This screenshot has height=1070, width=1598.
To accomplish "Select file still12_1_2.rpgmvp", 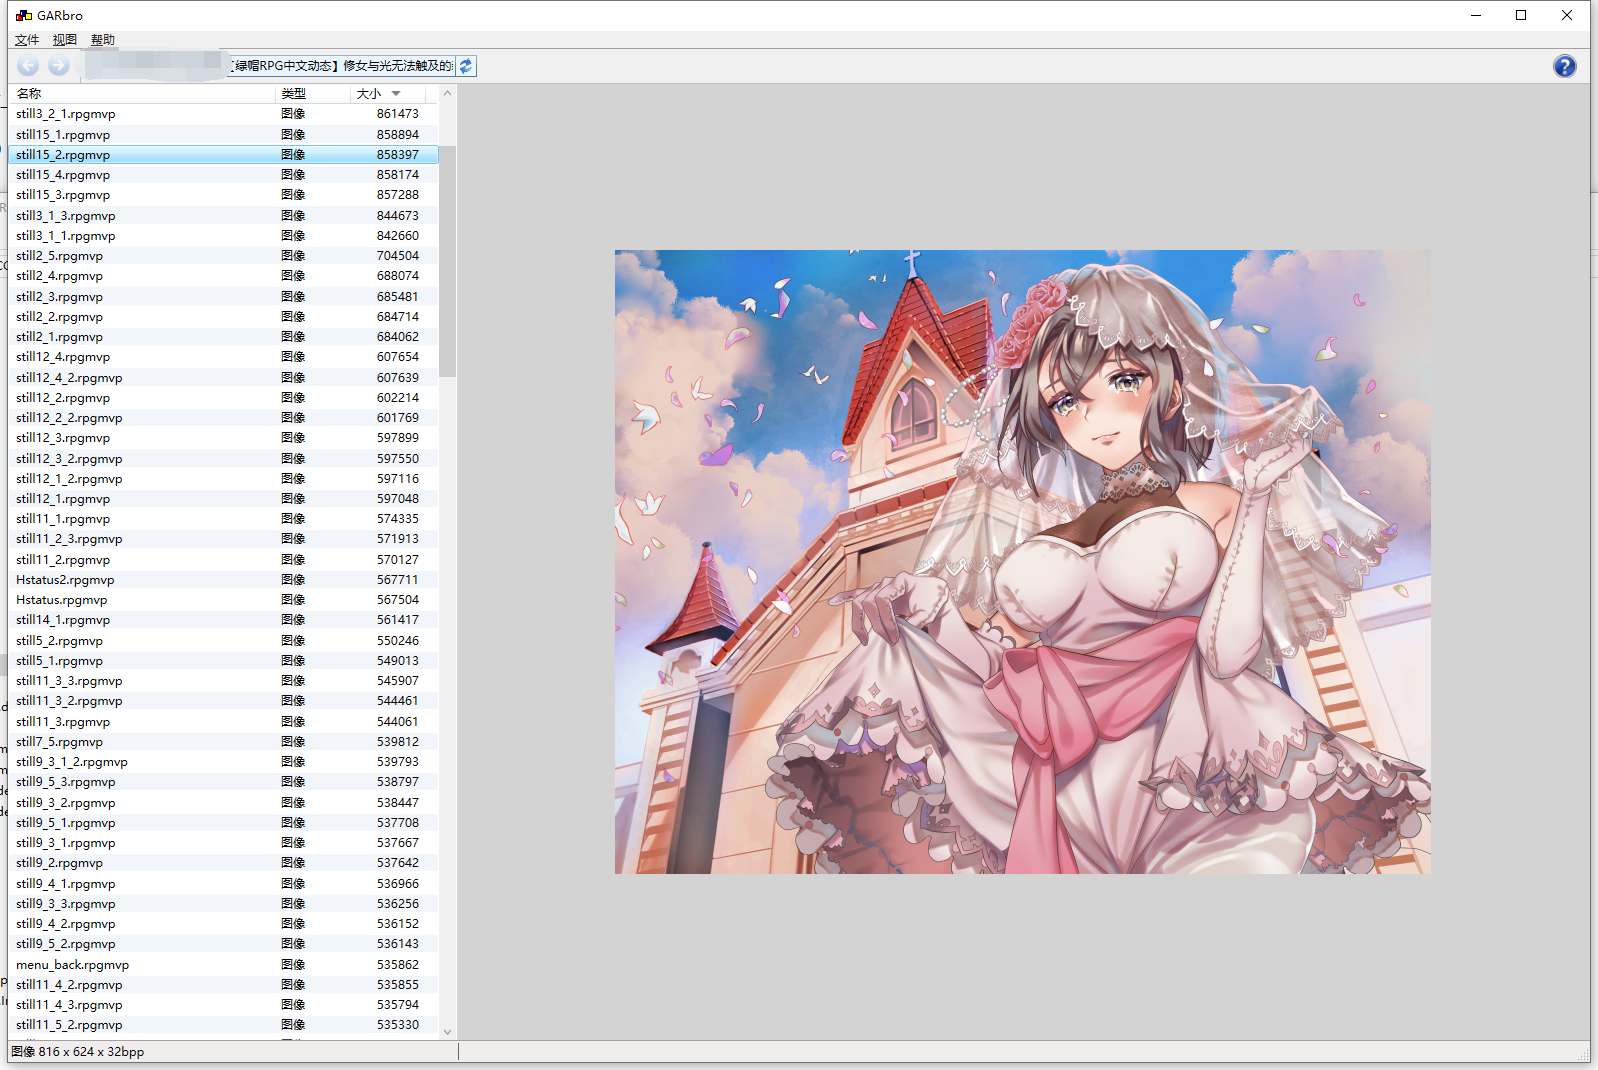I will [223, 479].
